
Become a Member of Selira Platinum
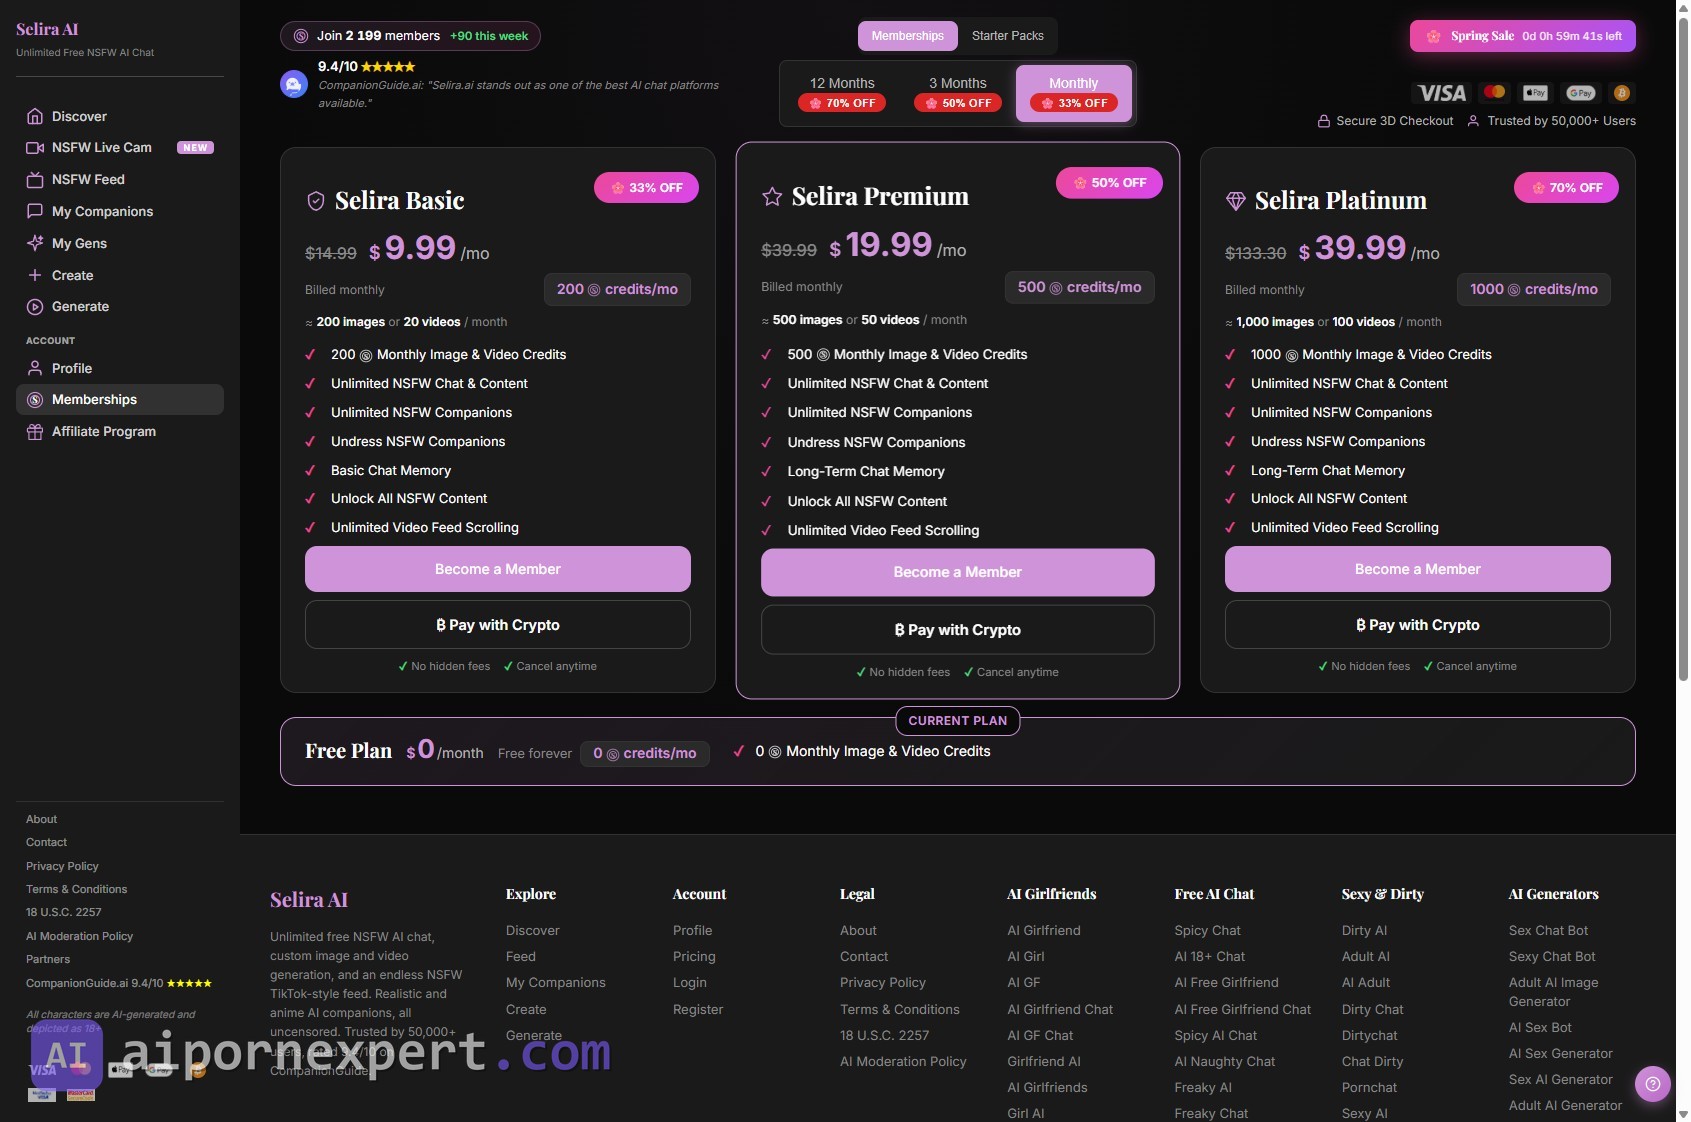[x=1418, y=569]
